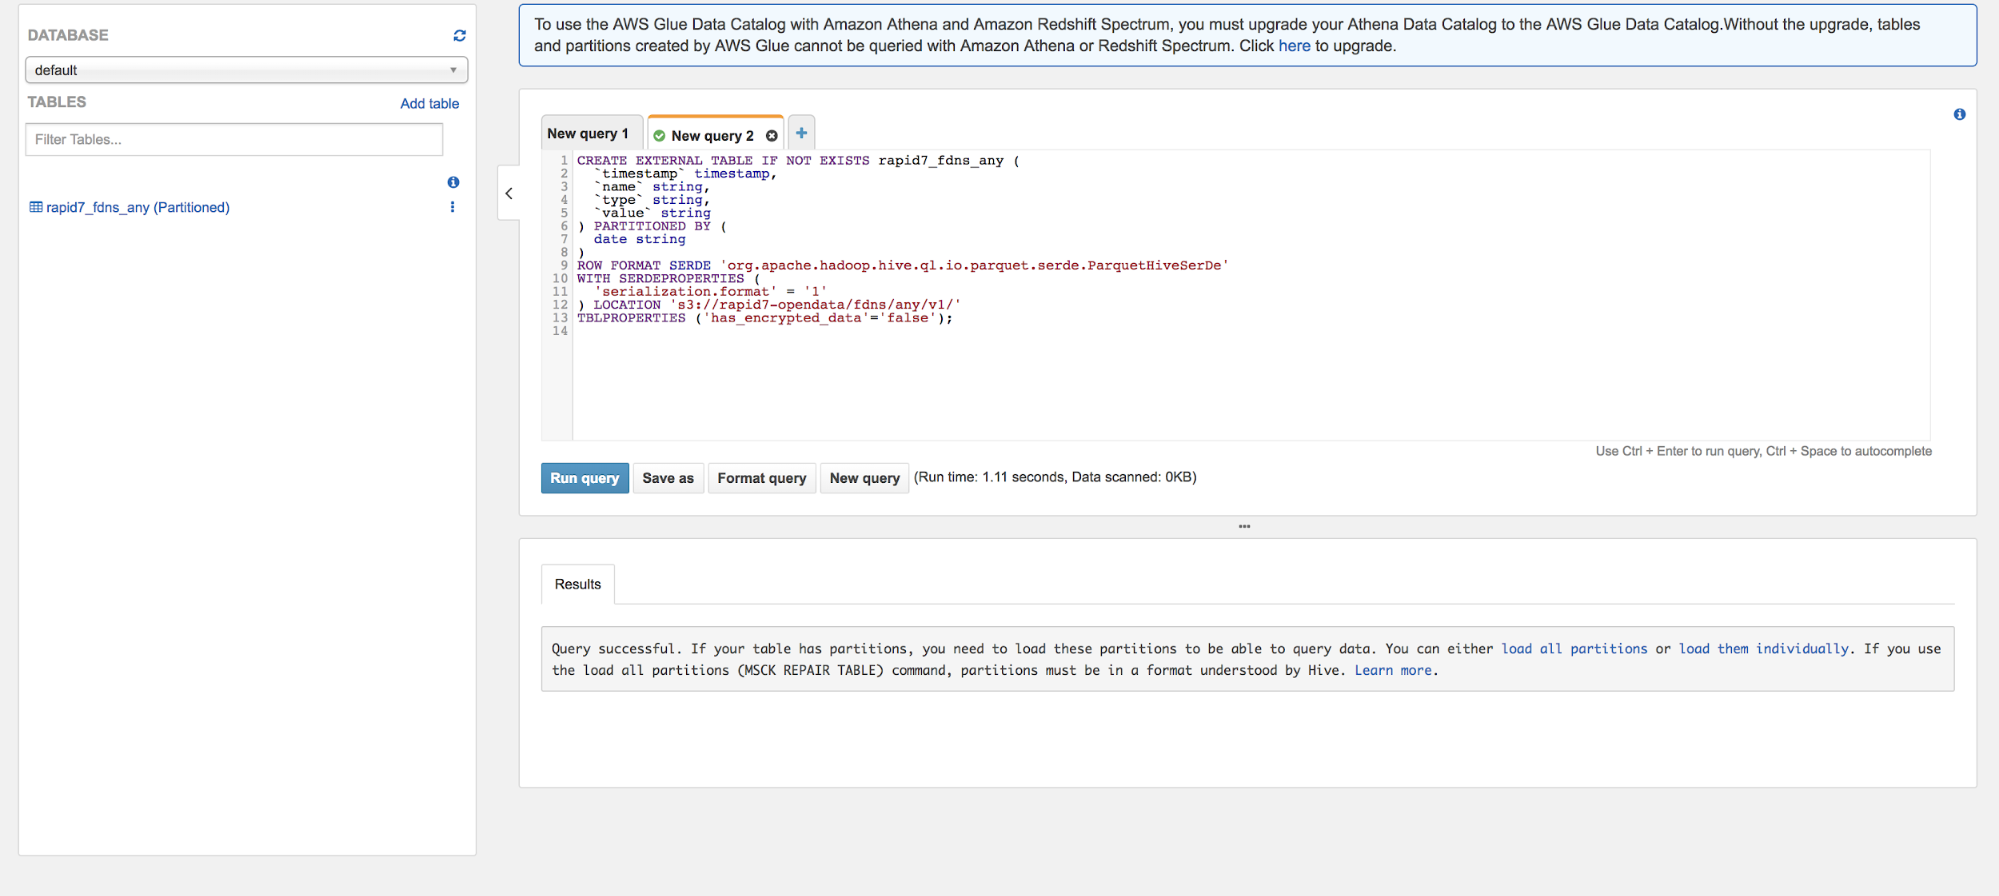The width and height of the screenshot is (1999, 896).
Task: Click the table grid icon for rapid7_fdns_any
Action: 36,207
